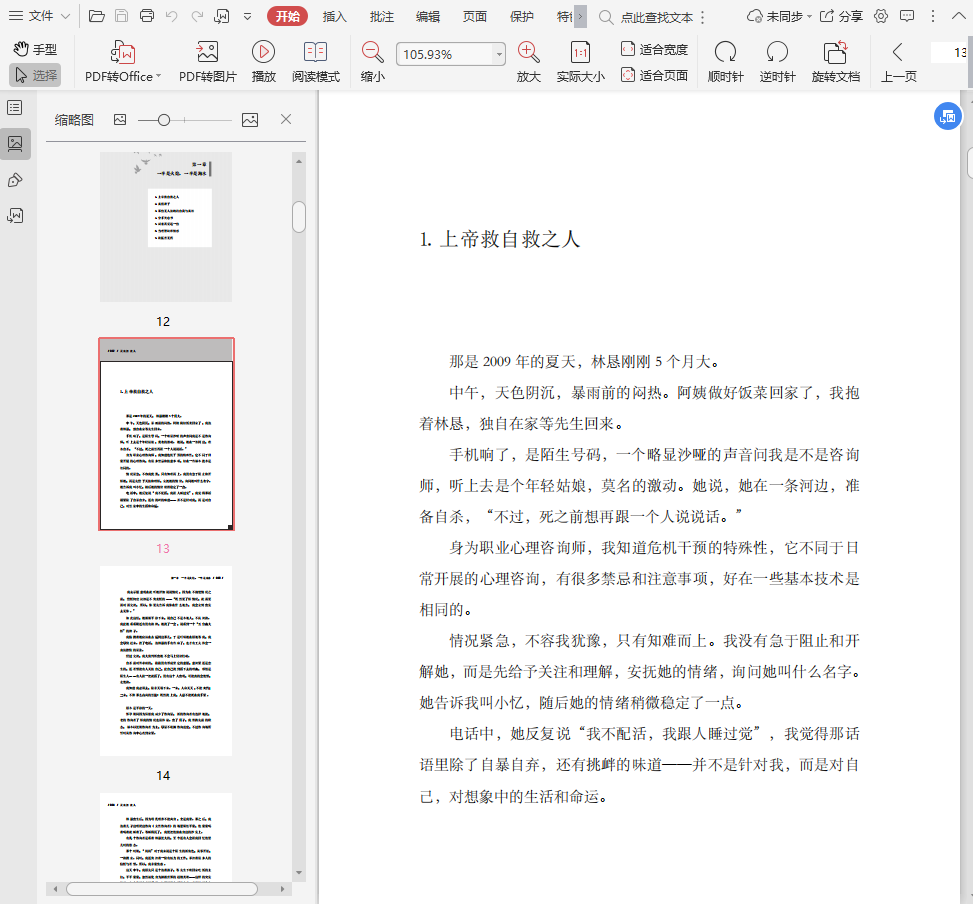Select page 14 thumbnail
Image resolution: width=973 pixels, height=904 pixels.
(166, 661)
